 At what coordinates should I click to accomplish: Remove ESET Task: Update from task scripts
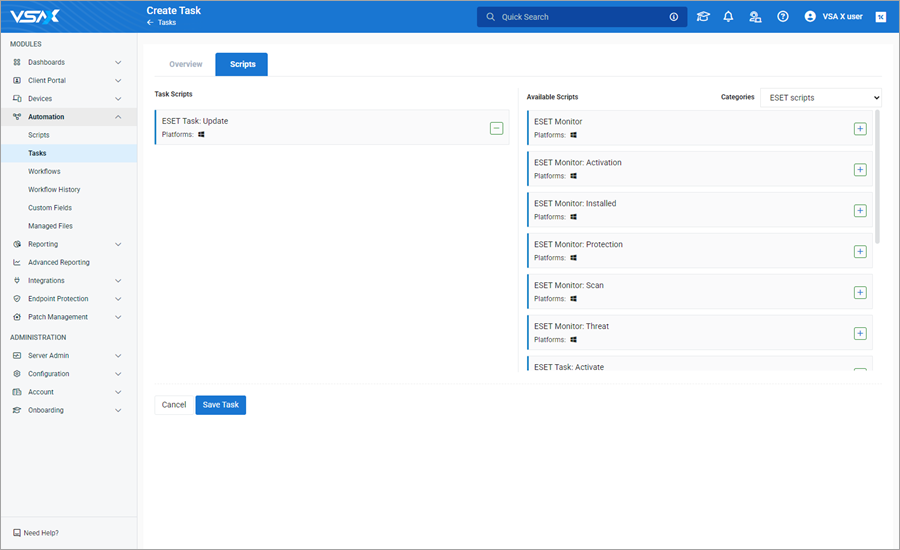[496, 128]
